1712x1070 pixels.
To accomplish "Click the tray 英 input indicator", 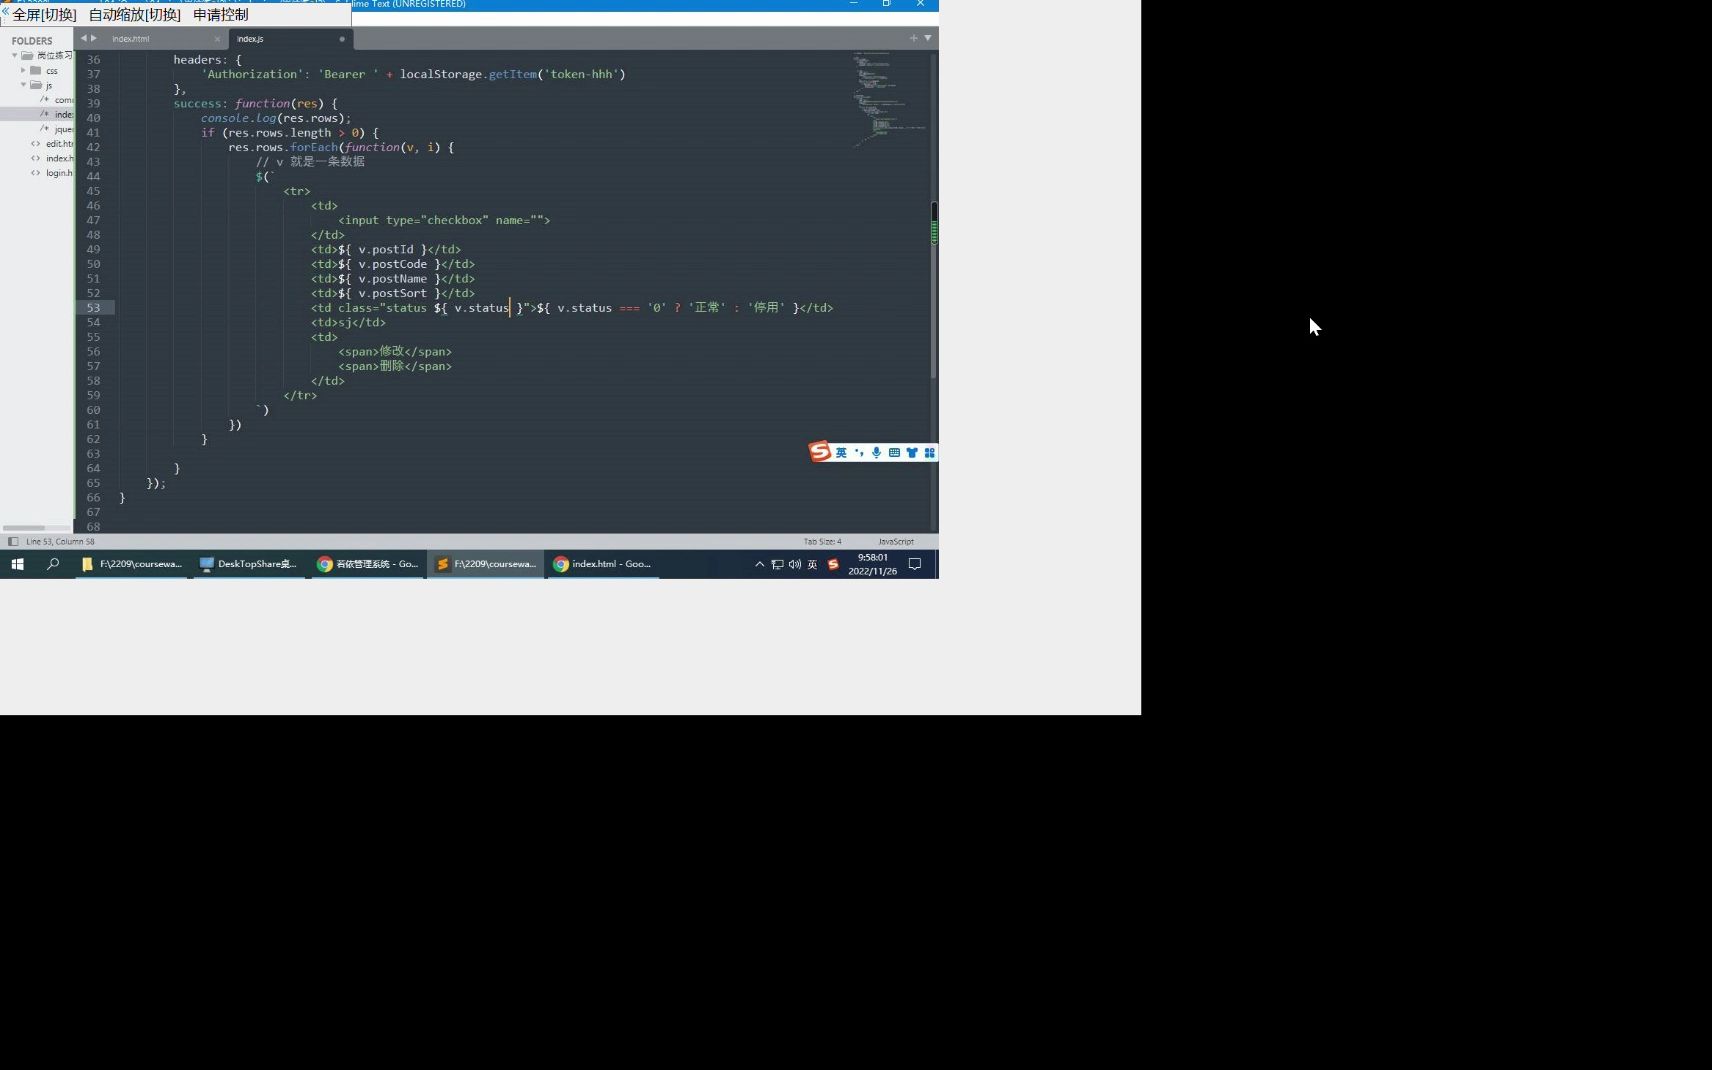I will 812,564.
